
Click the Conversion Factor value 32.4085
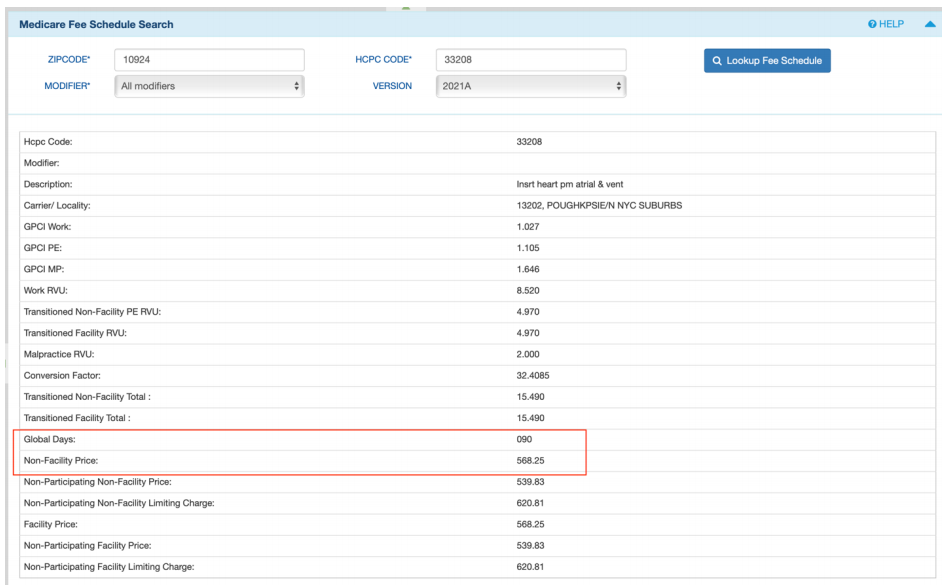(532, 376)
